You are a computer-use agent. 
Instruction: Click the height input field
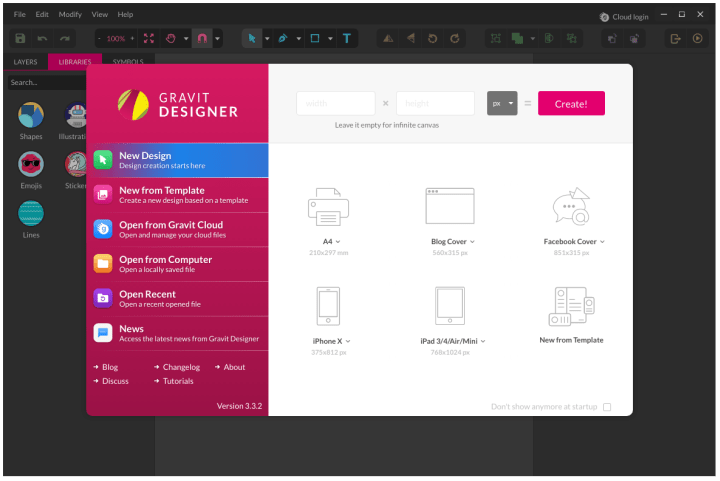(x=435, y=103)
